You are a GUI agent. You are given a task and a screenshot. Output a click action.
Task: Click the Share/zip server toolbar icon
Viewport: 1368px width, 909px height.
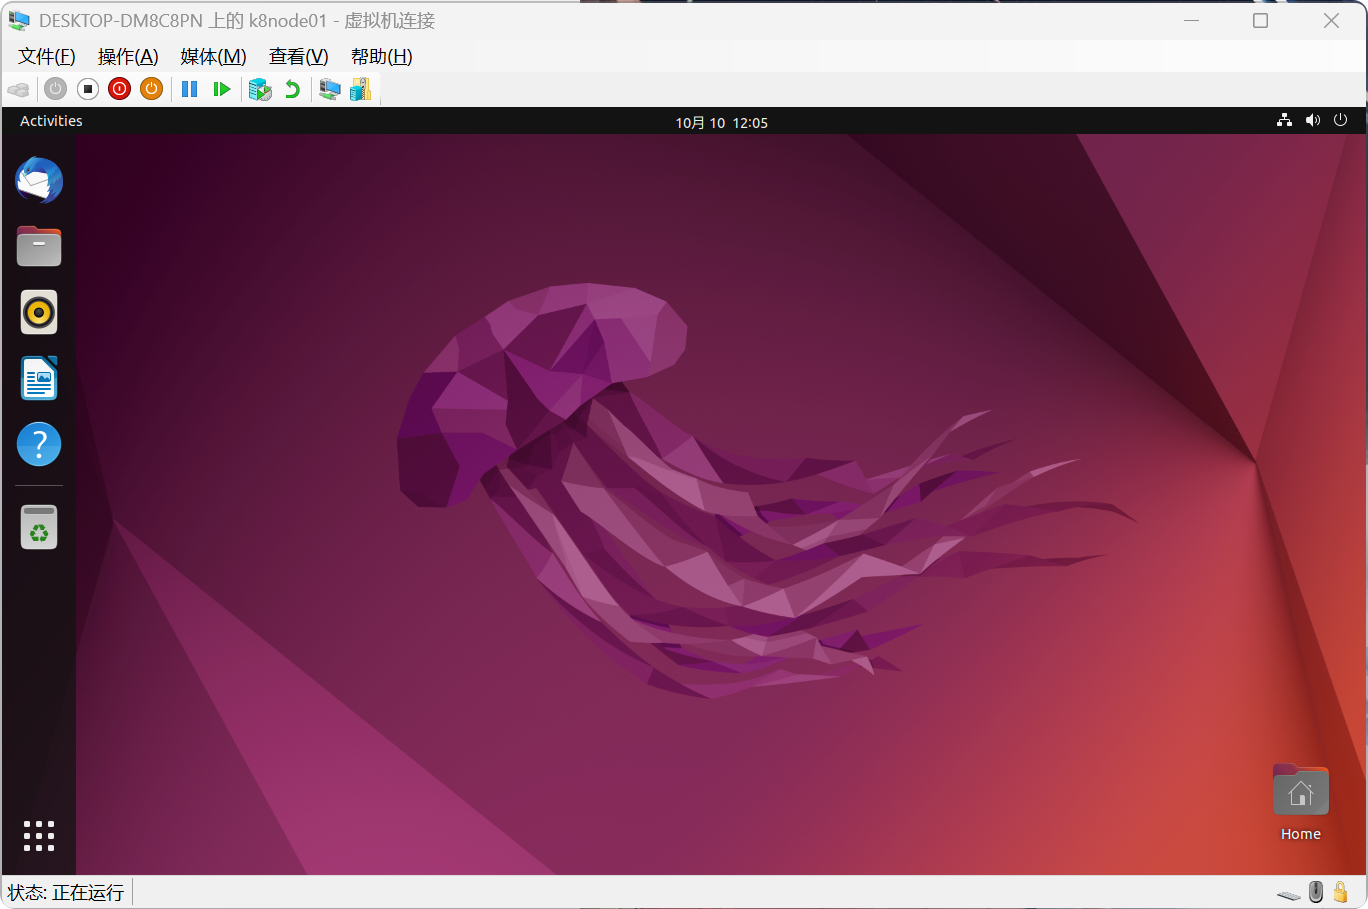tap(361, 89)
